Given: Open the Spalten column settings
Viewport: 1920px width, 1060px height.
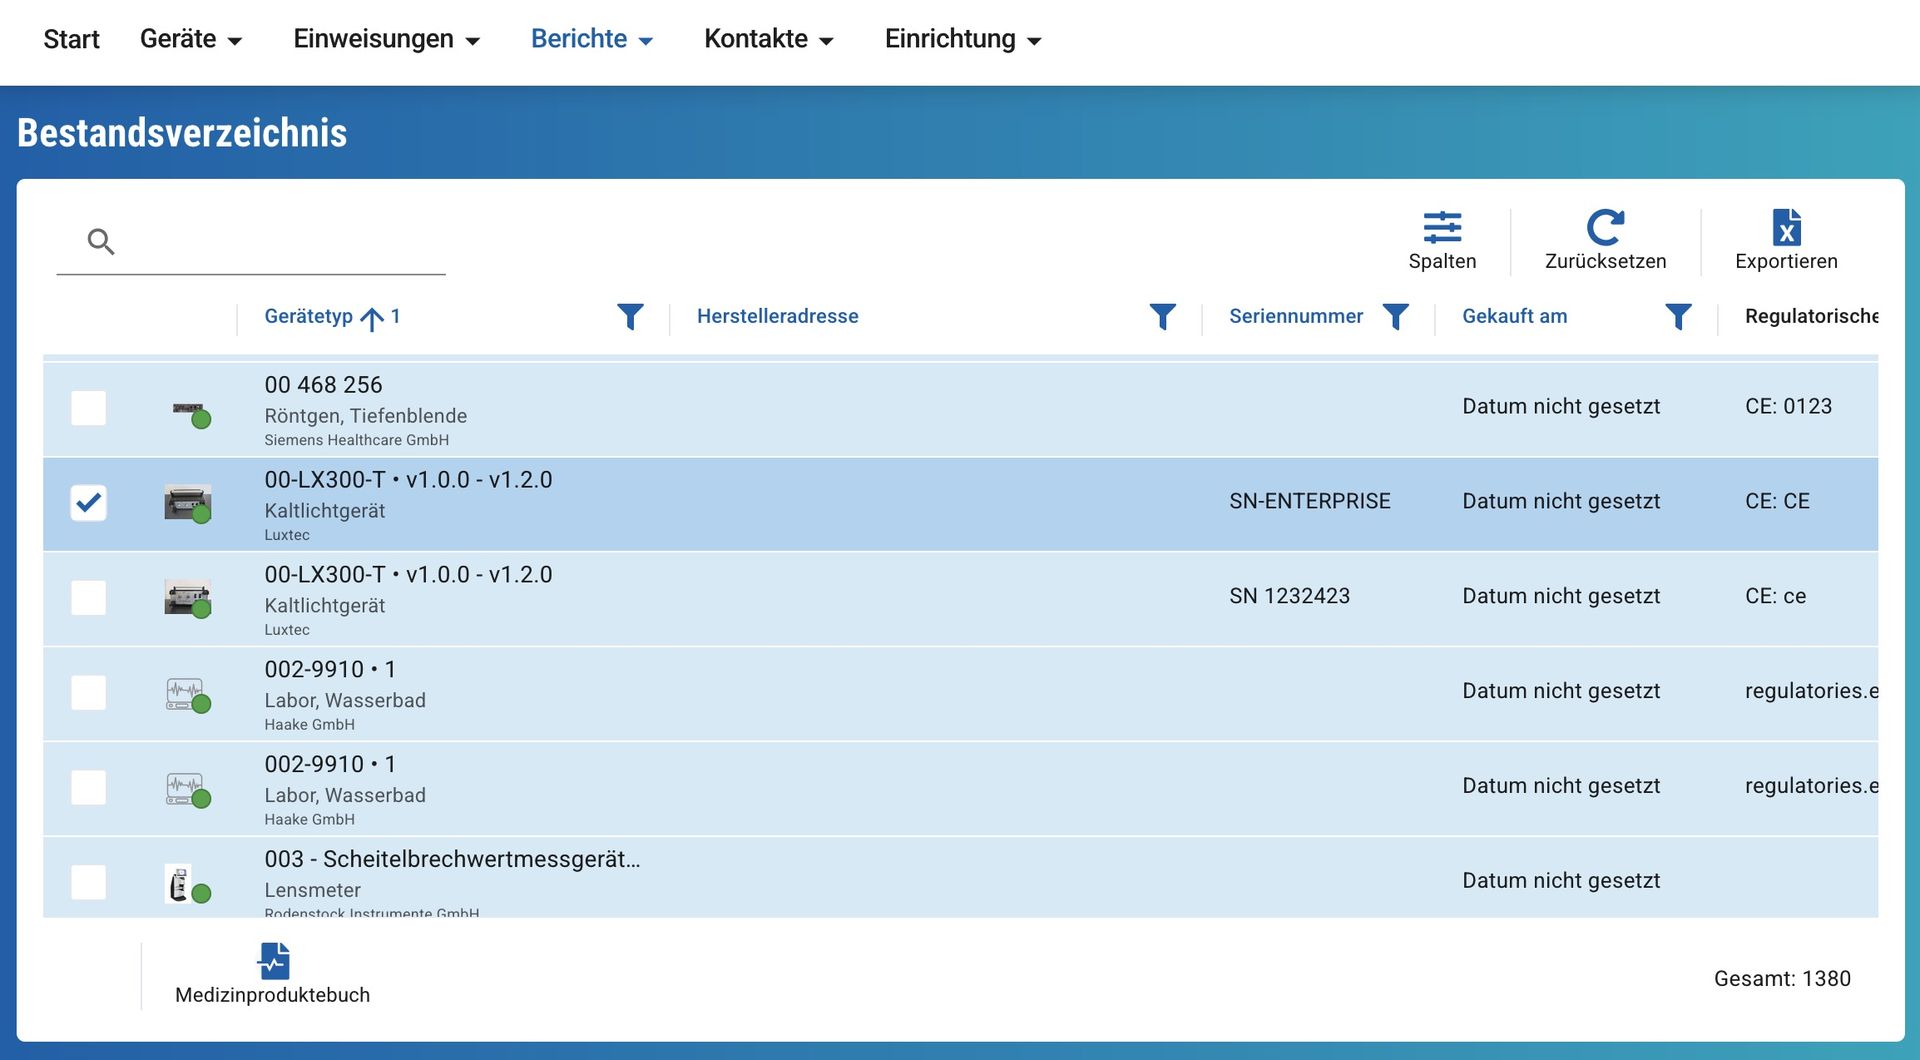Looking at the screenshot, I should 1442,240.
